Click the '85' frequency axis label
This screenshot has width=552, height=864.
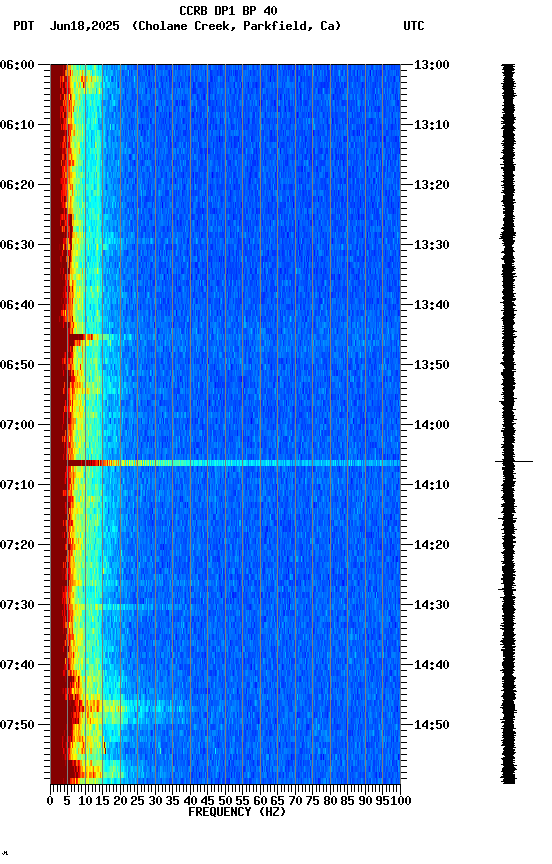pos(348,801)
